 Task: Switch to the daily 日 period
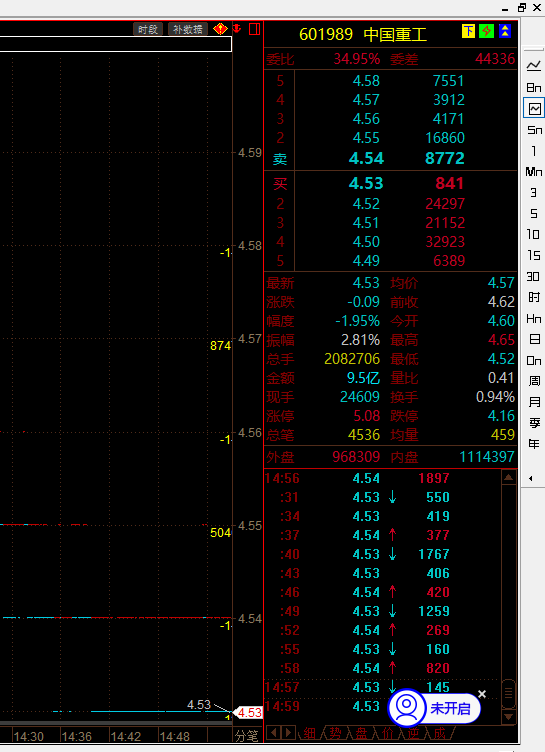pos(534,339)
